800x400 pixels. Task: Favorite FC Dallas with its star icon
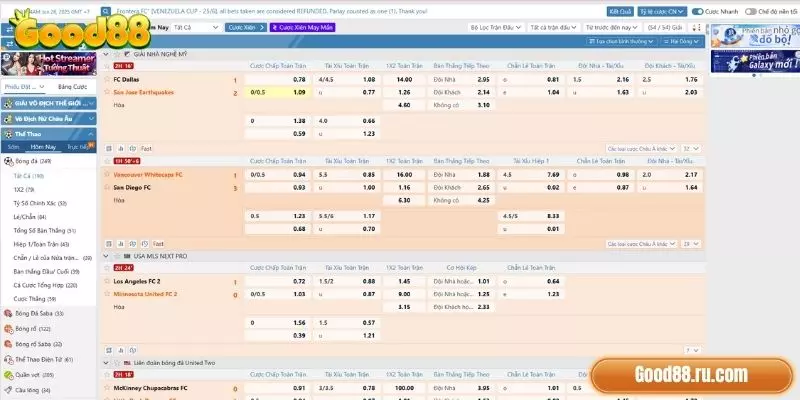click(108, 79)
